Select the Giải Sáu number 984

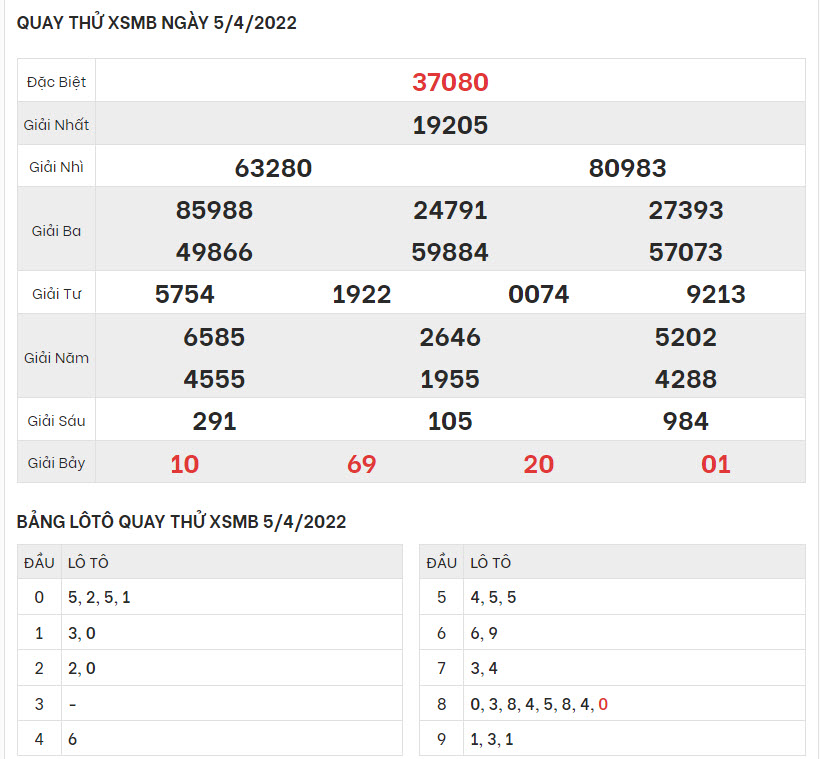pyautogui.click(x=686, y=421)
